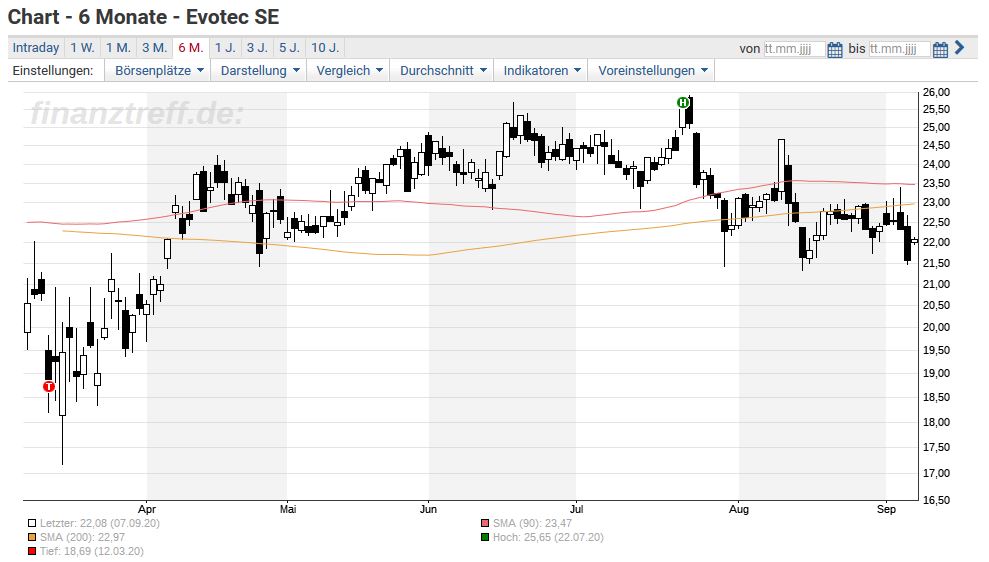The width and height of the screenshot is (989, 562).
Task: Expand the Börsenplätze dropdown
Action: click(x=159, y=71)
